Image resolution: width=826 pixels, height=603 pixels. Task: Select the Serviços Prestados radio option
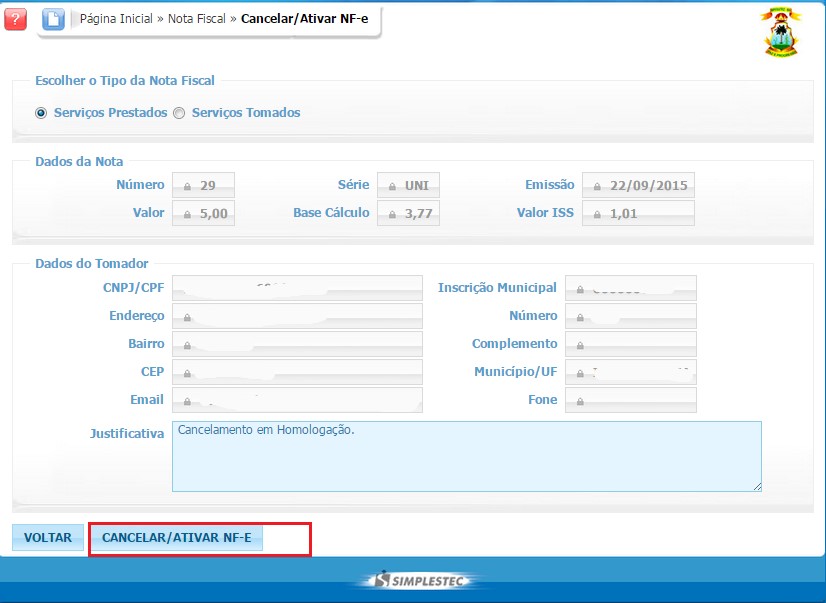[41, 113]
